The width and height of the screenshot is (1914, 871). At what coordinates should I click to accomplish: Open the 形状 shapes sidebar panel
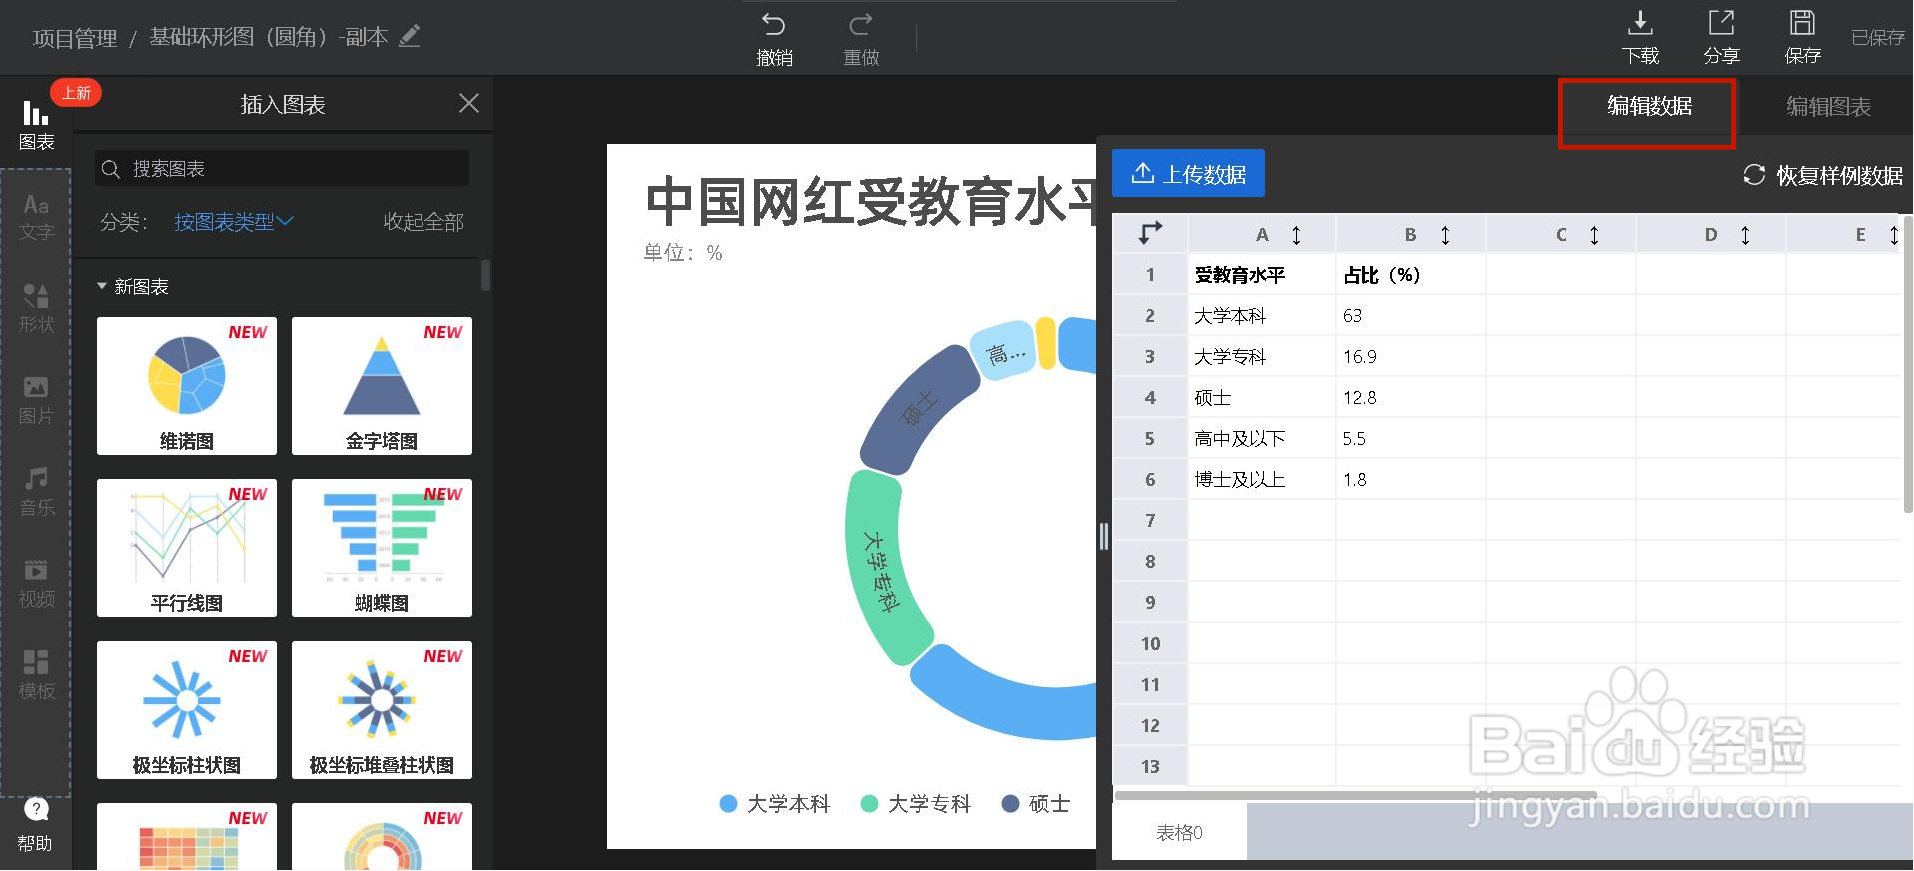coord(36,309)
